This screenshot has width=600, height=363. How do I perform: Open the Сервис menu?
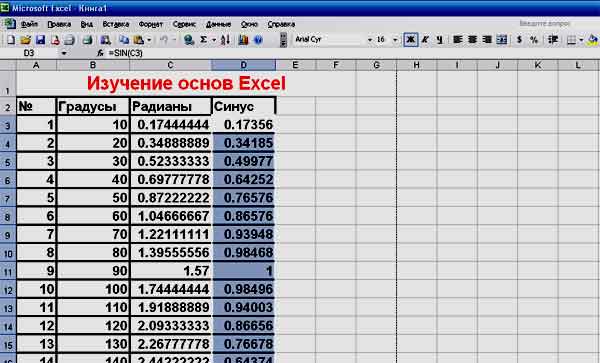(184, 24)
